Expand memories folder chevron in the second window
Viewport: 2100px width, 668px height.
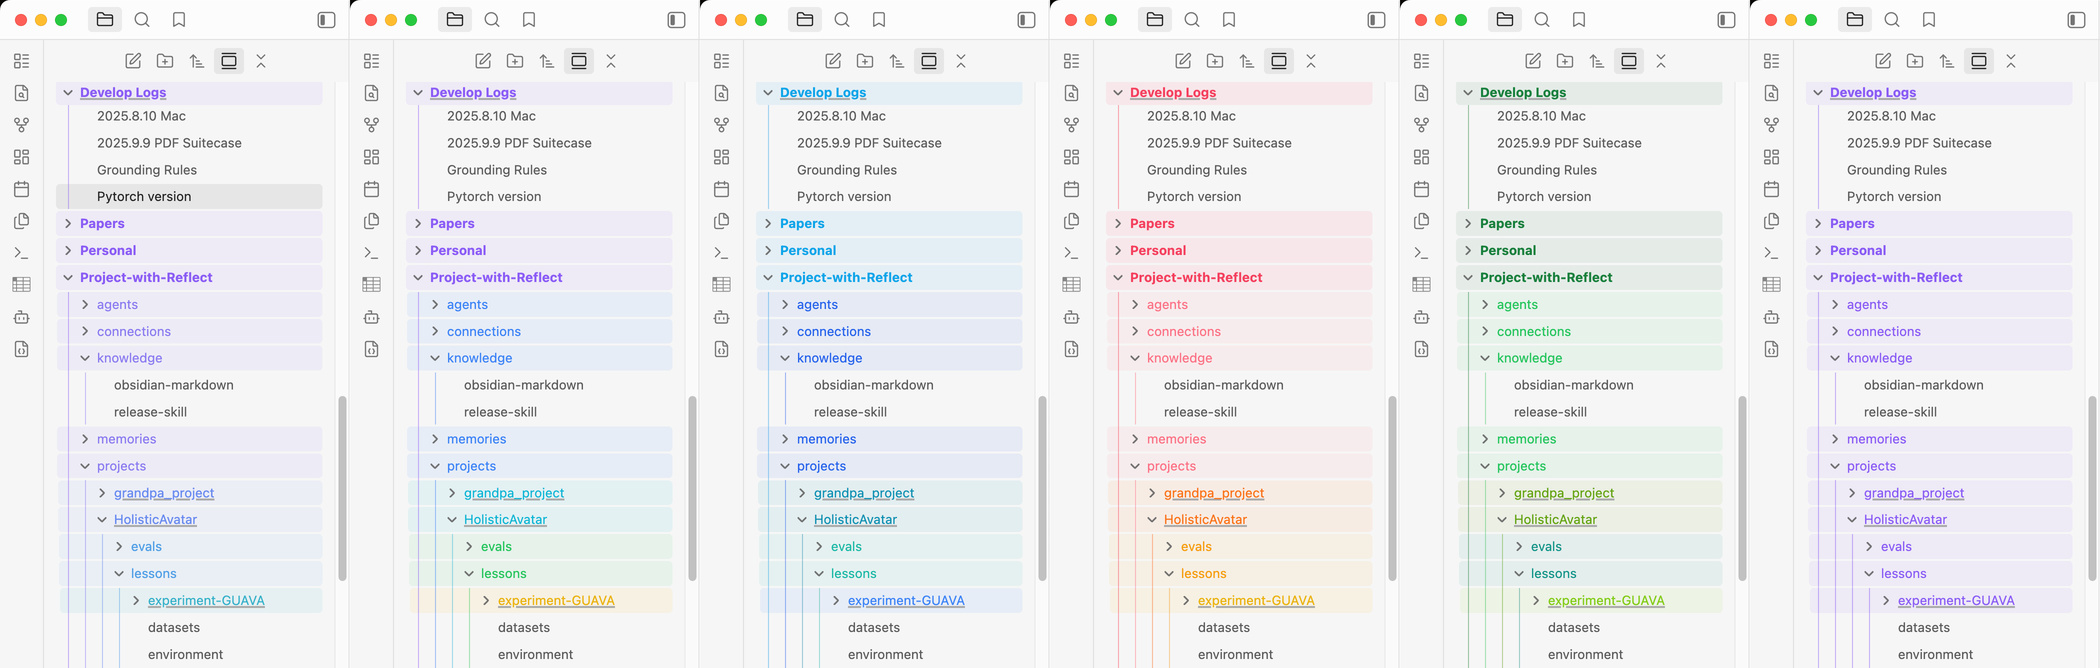pos(435,439)
